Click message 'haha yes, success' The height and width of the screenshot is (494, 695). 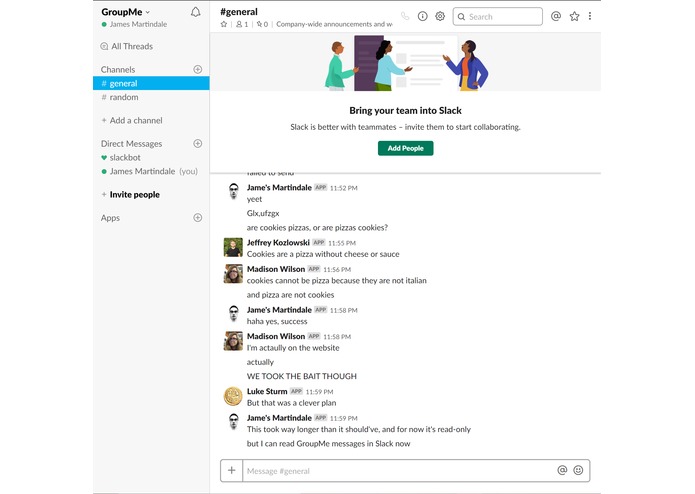click(x=277, y=321)
